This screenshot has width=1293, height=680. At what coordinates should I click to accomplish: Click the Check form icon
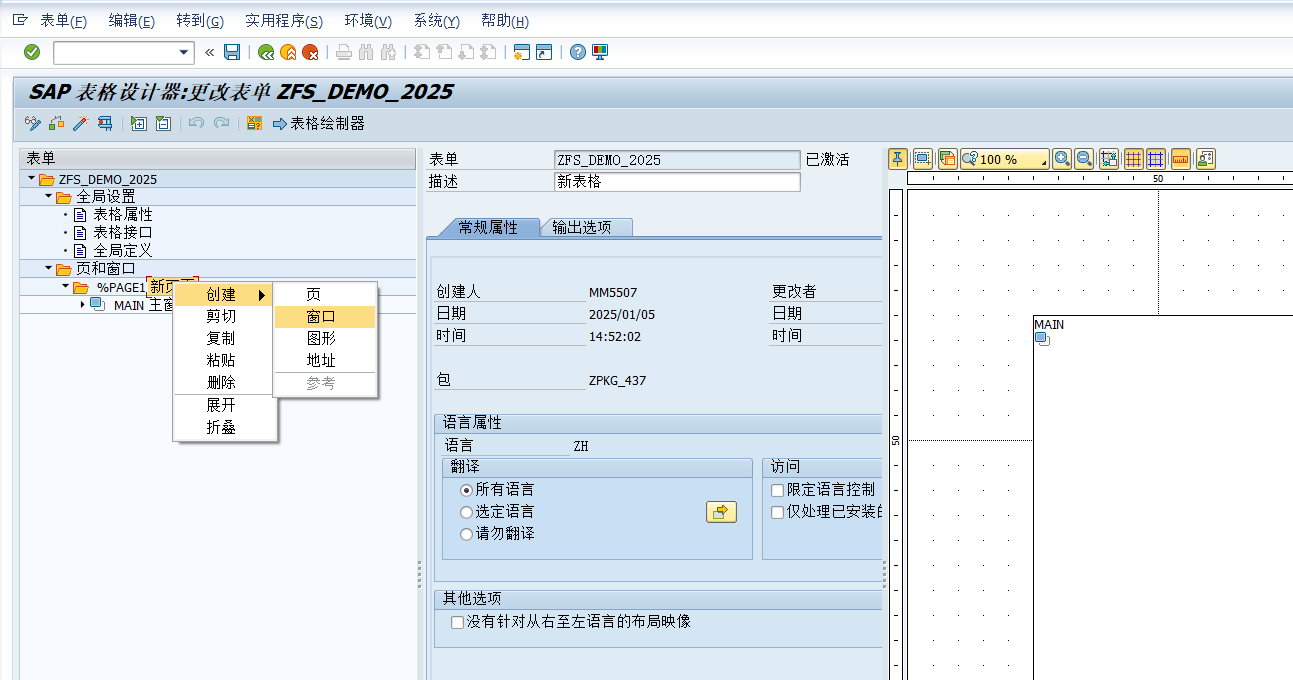pyautogui.click(x=56, y=123)
